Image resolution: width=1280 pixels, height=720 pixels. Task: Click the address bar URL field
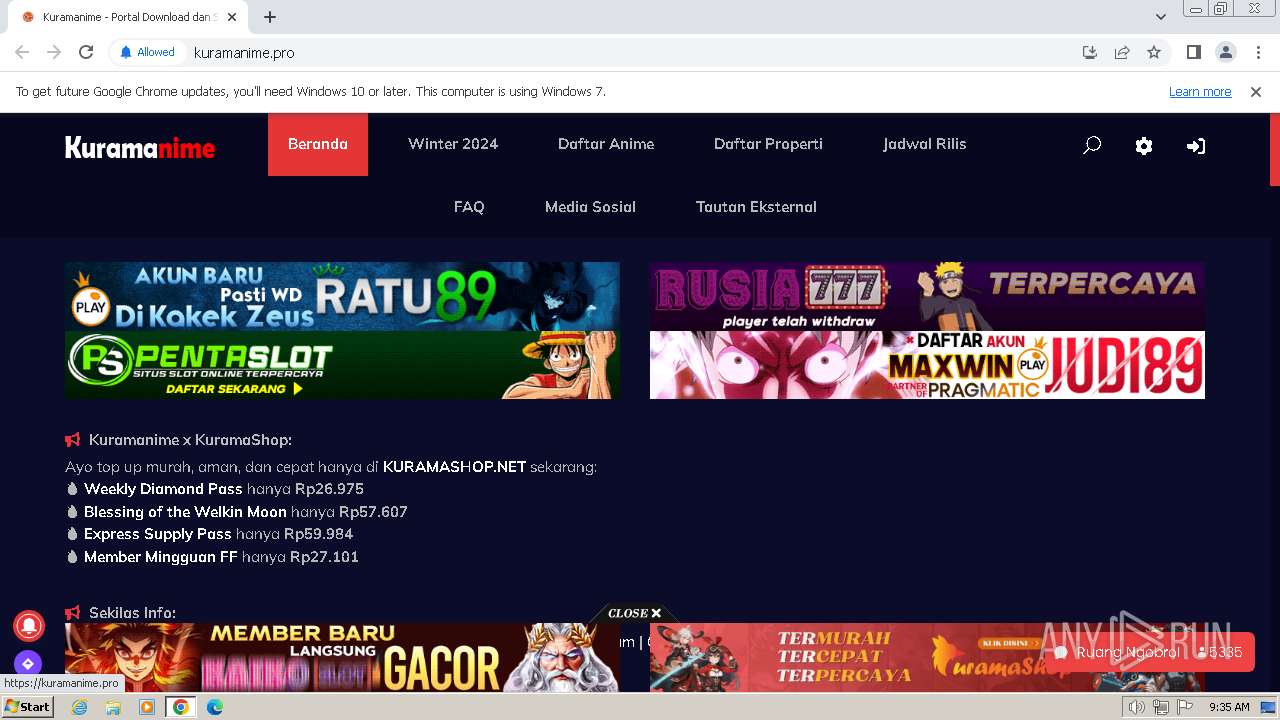click(x=630, y=52)
